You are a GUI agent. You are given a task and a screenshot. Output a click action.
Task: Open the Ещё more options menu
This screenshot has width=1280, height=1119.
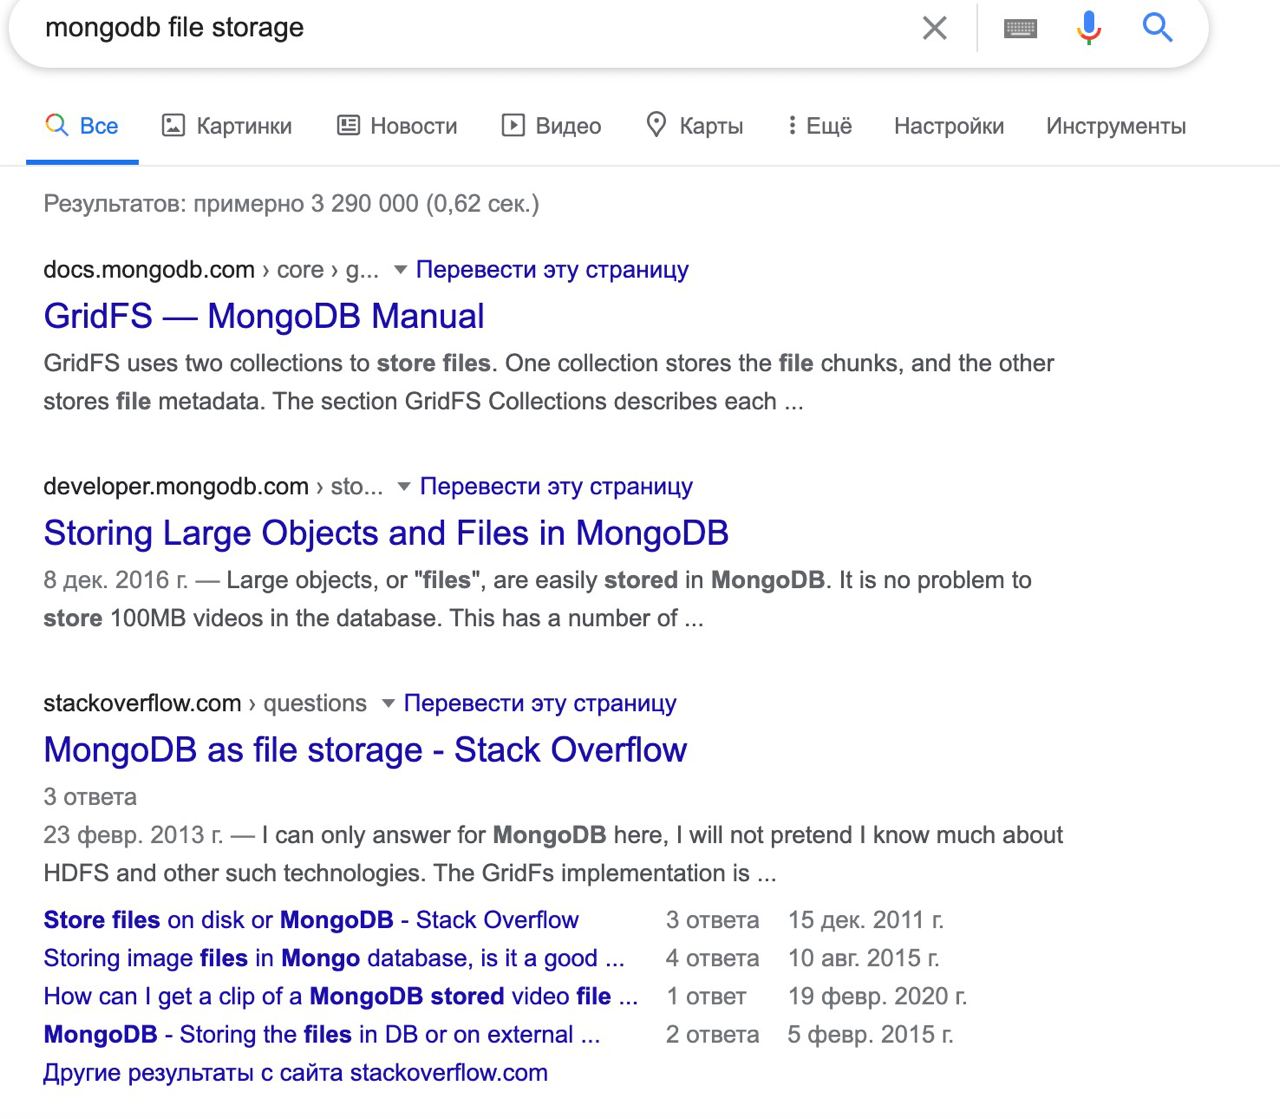[819, 126]
